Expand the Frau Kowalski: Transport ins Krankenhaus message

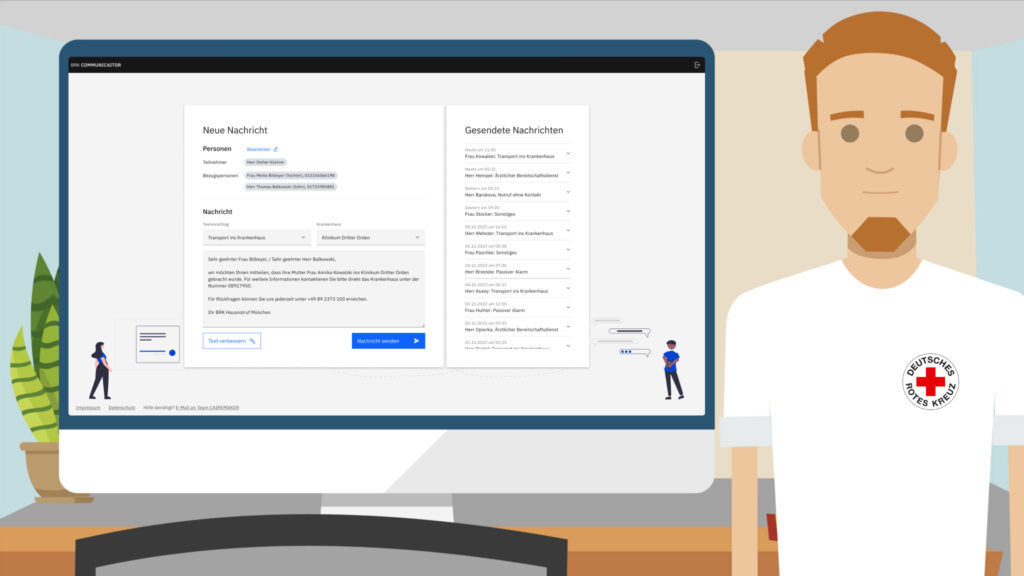click(x=568, y=154)
